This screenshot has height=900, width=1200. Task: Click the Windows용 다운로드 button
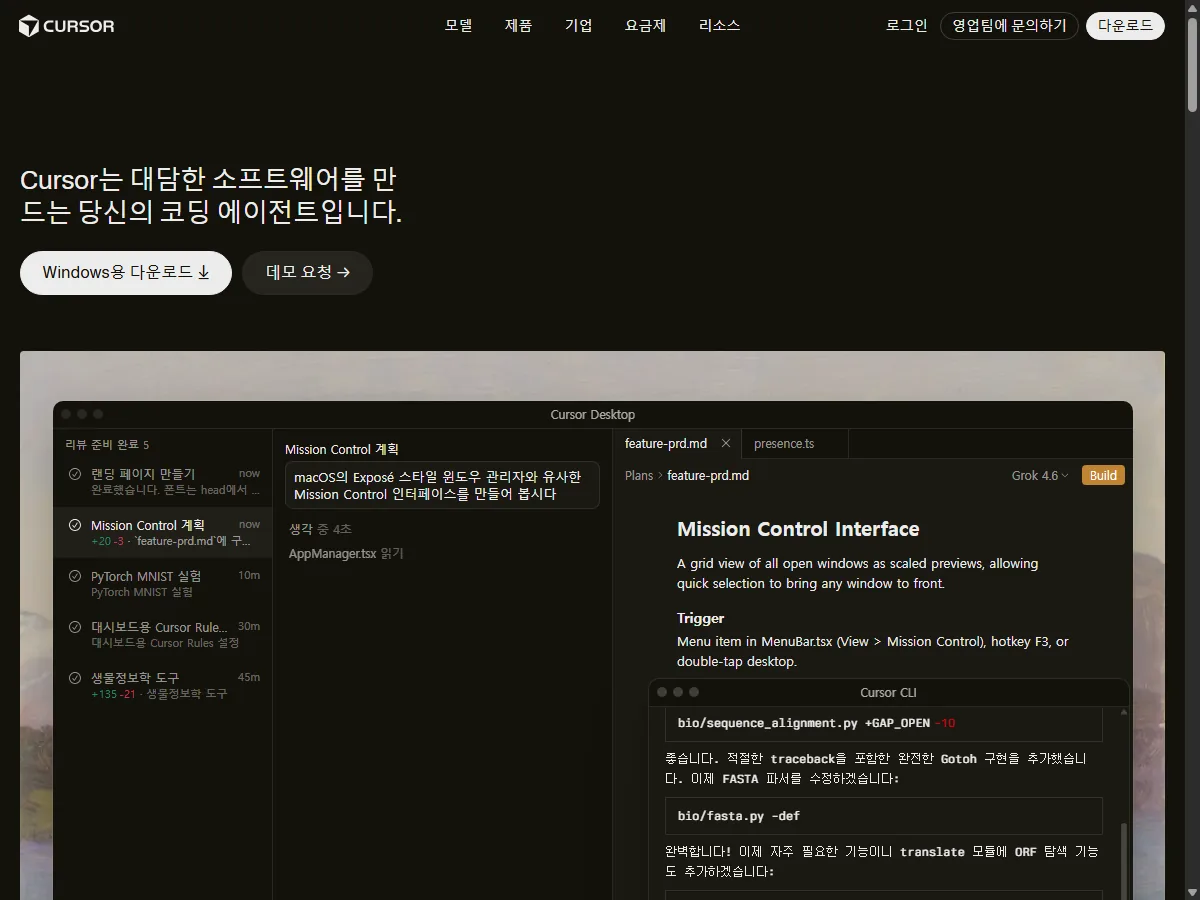(126, 273)
